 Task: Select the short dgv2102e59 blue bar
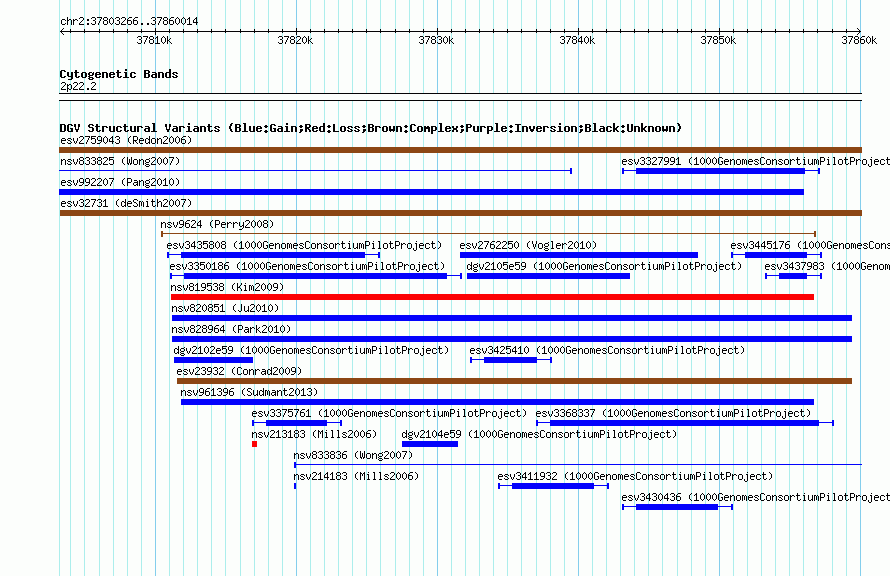point(213,360)
